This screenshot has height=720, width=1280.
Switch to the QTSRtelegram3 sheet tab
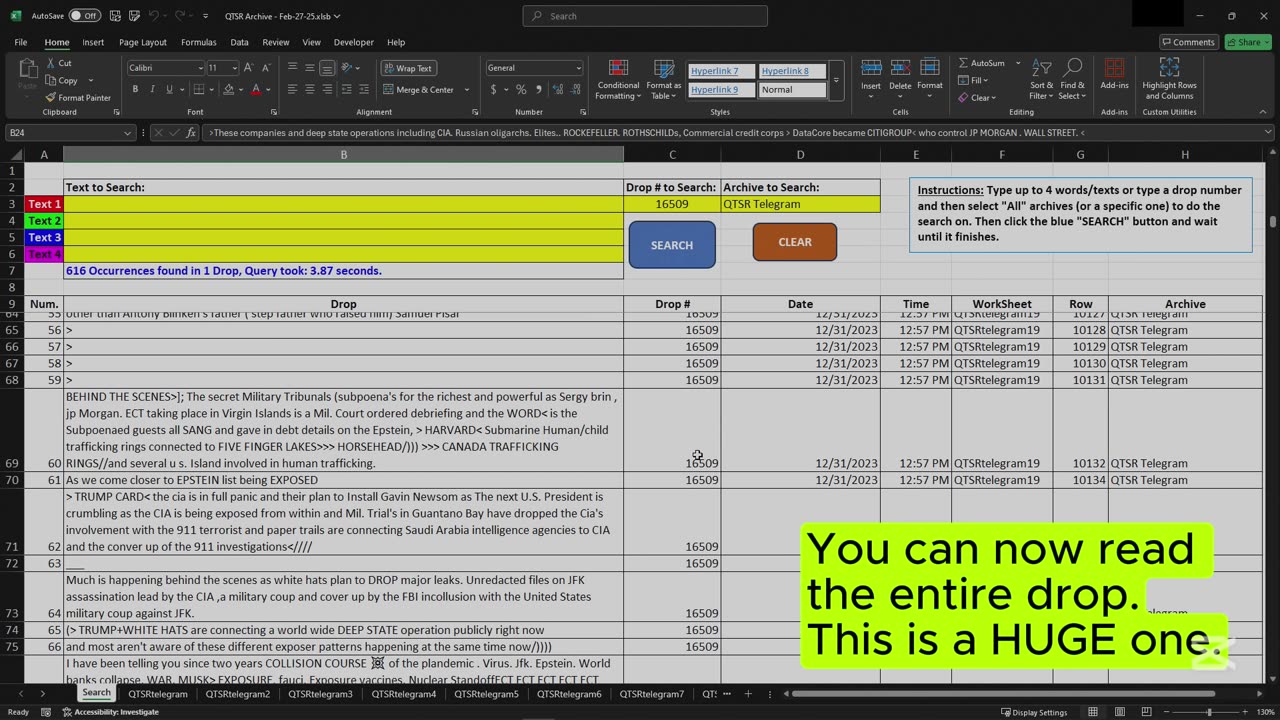[320, 693]
